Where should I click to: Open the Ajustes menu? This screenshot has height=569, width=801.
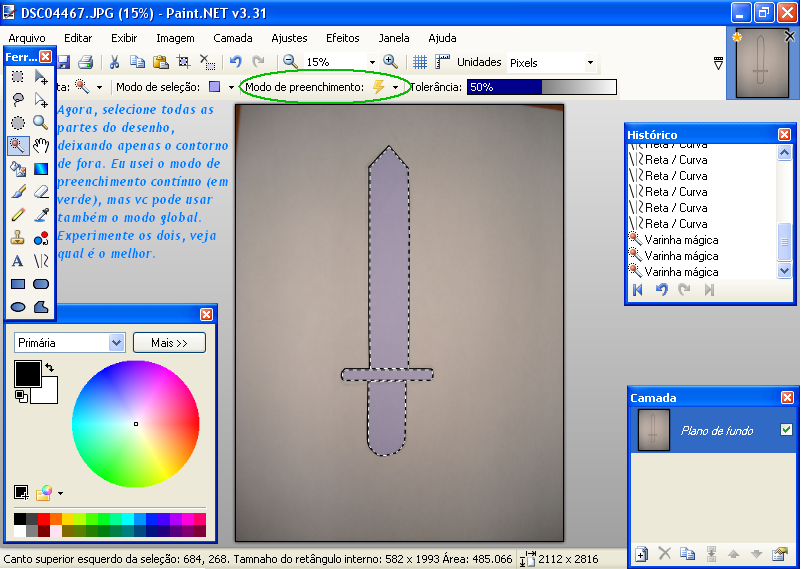click(x=289, y=38)
